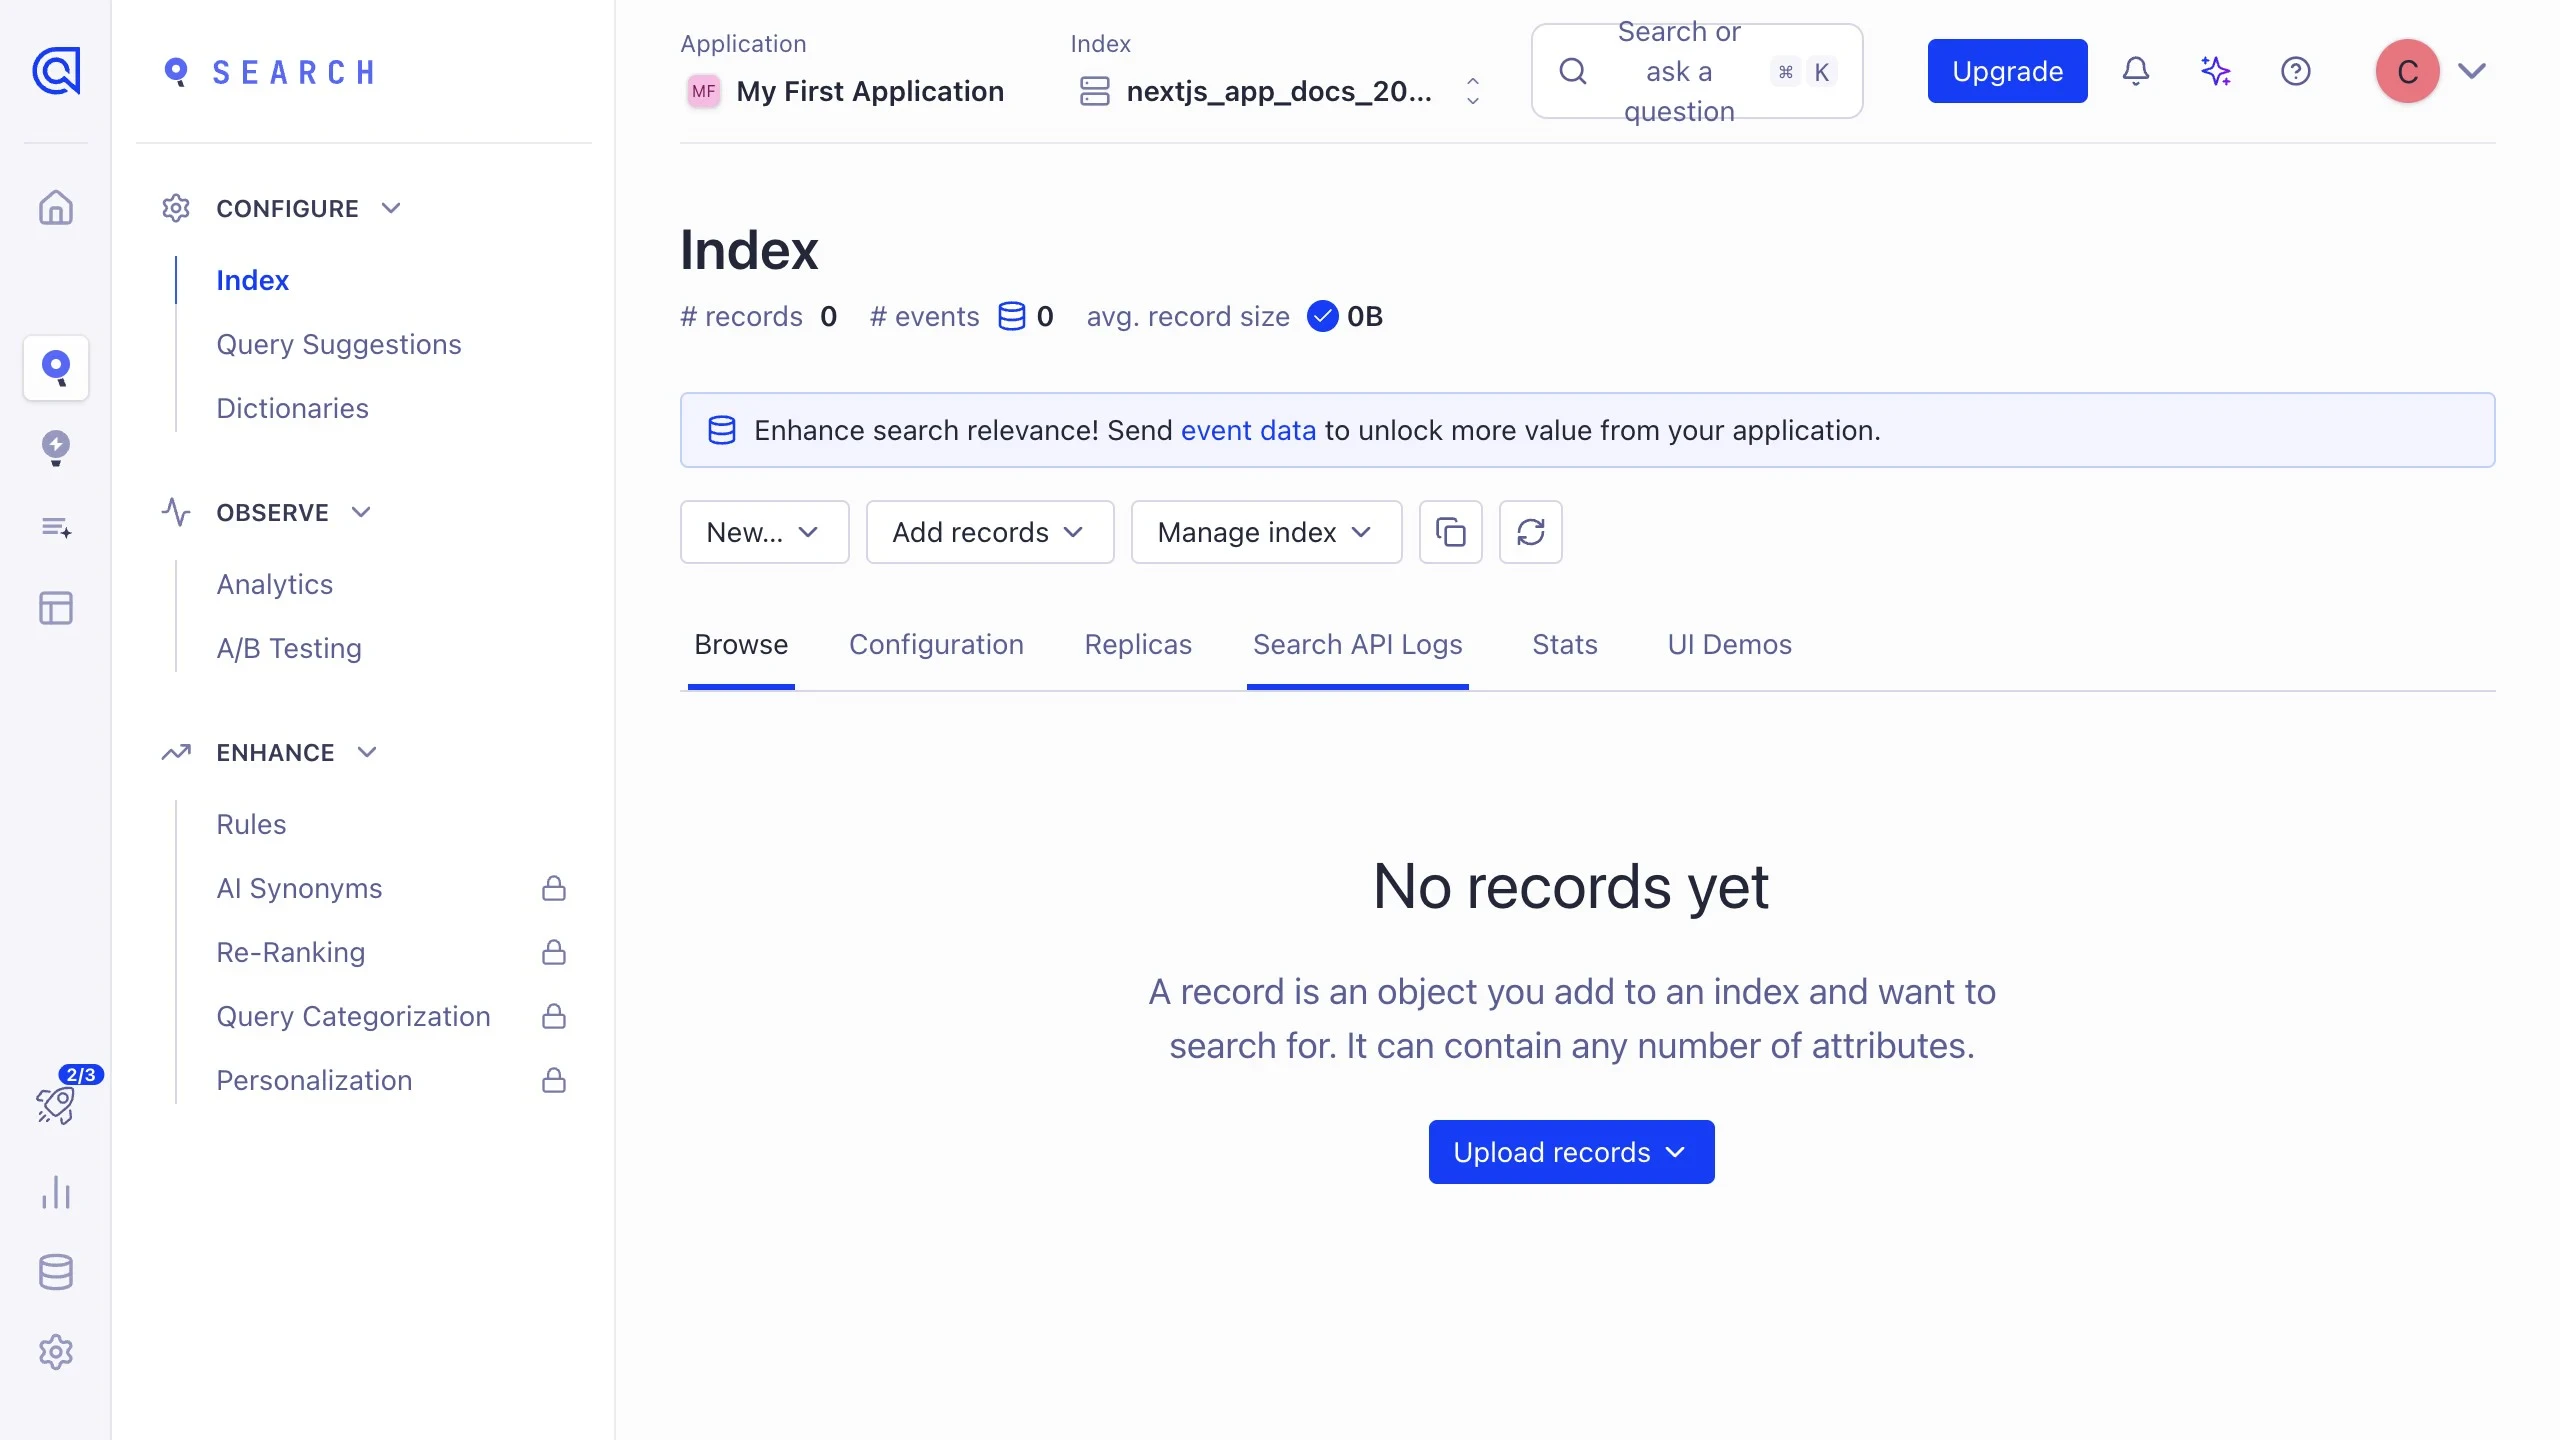
Task: Open the help question mark icon
Action: point(2296,71)
